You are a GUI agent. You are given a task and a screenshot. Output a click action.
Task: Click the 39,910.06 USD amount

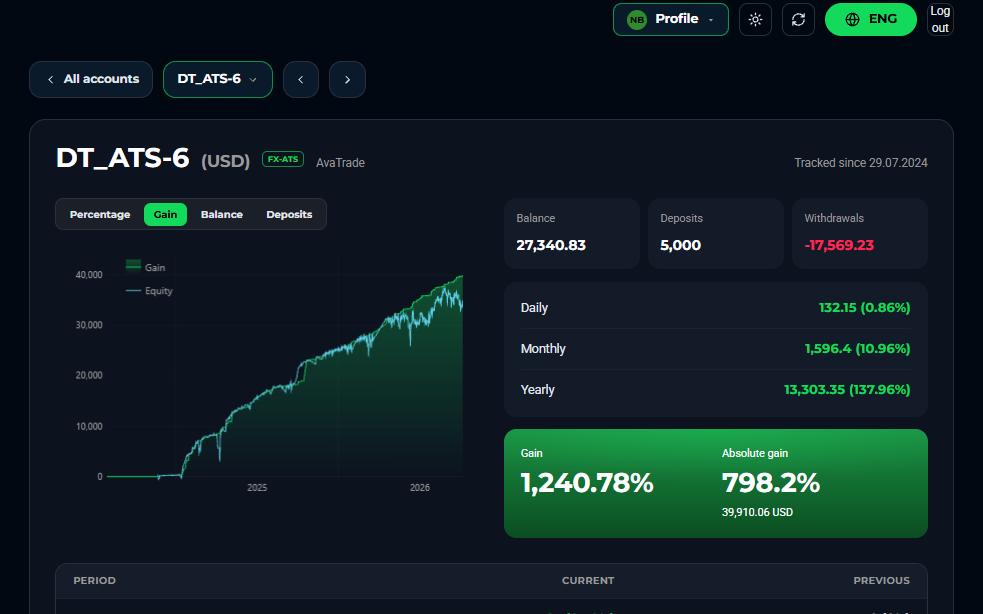[757, 512]
